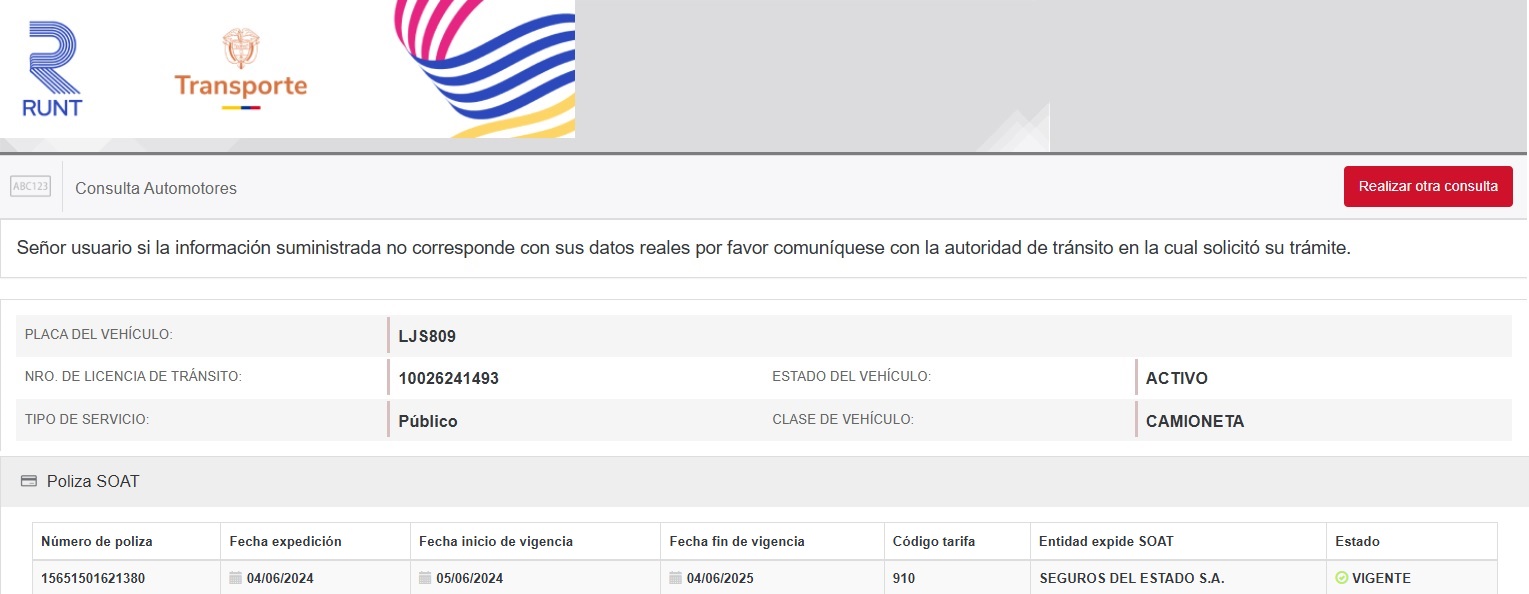Click the plate value LJS809

[x=427, y=336]
